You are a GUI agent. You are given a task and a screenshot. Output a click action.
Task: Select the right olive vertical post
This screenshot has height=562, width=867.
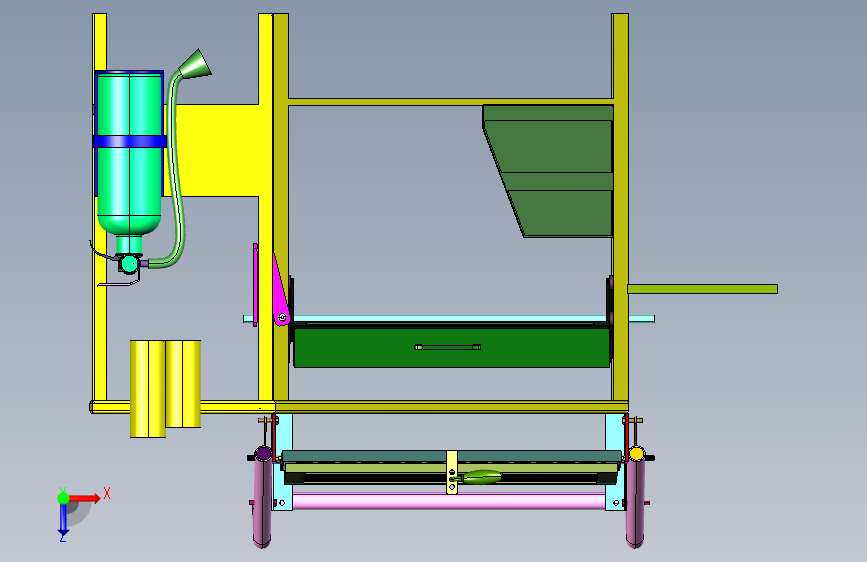click(x=620, y=207)
